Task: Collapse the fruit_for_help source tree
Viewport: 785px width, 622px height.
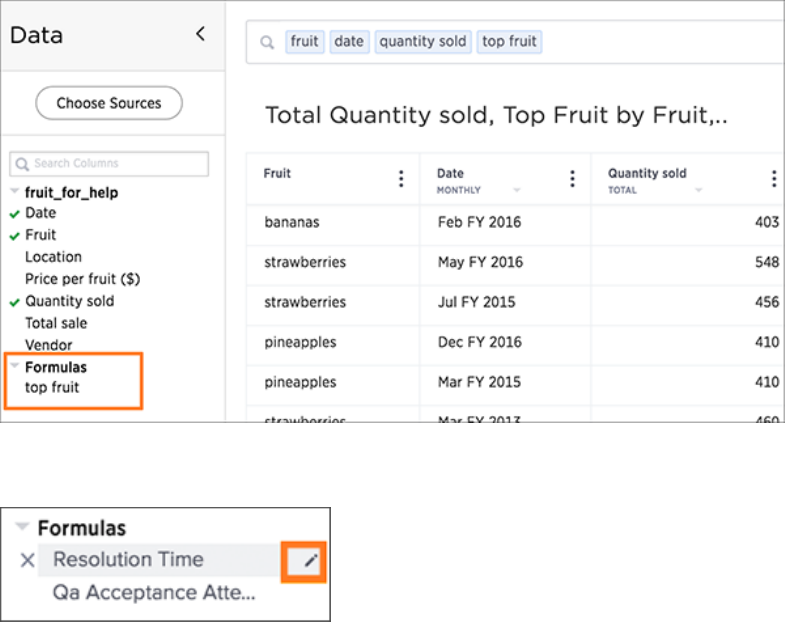Action: [15, 191]
